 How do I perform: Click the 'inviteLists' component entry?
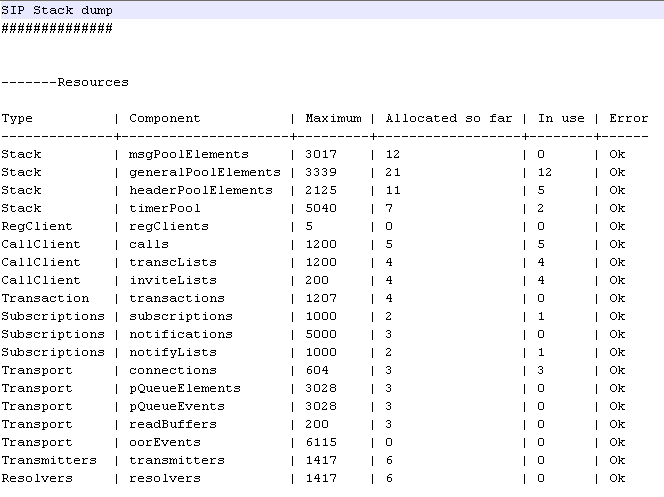(173, 280)
